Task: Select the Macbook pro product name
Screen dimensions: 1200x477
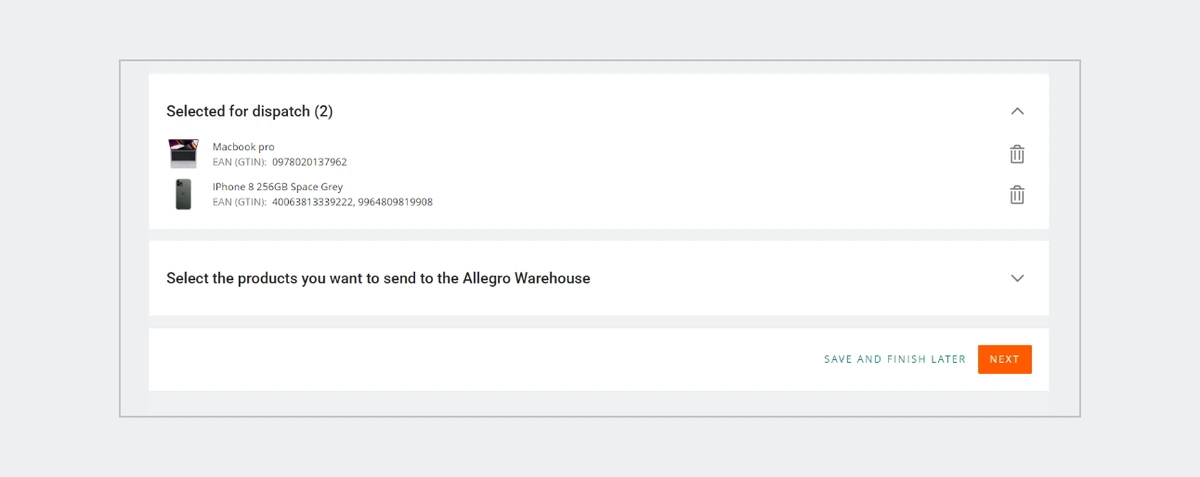Action: coord(243,147)
